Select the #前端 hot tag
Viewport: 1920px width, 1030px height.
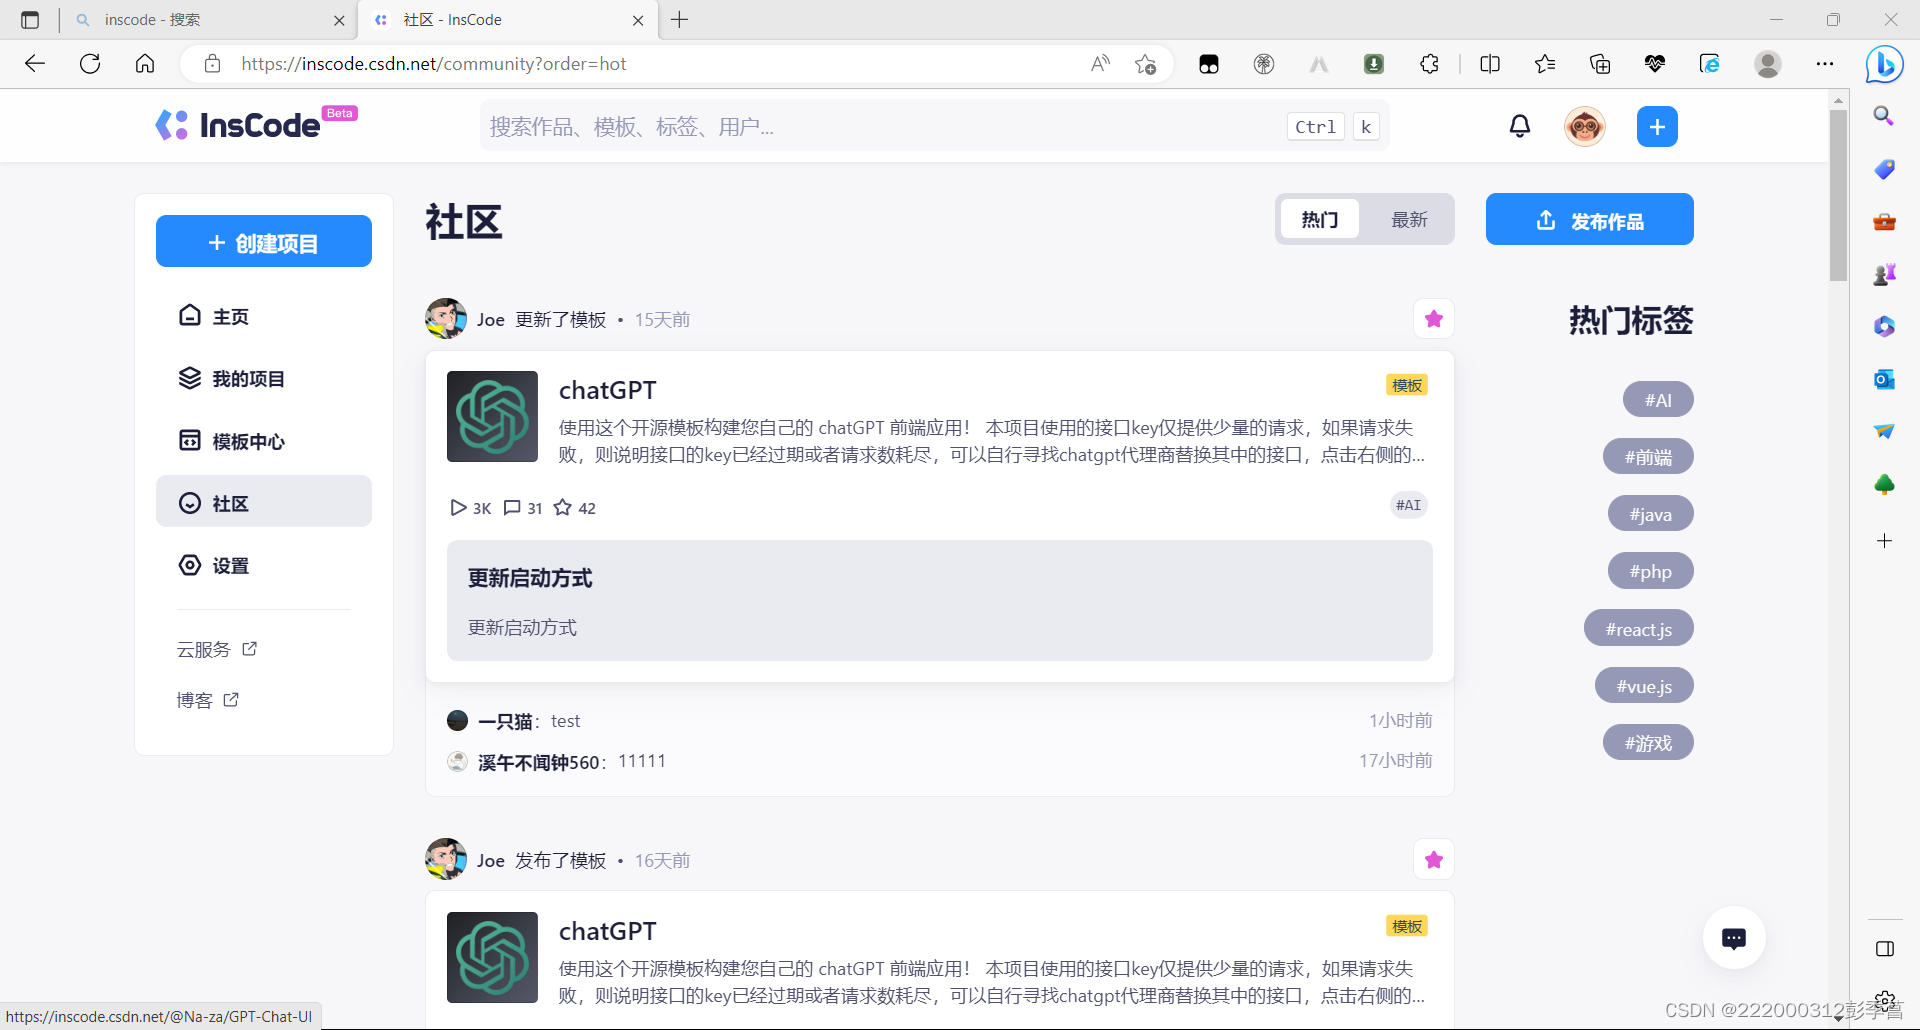(1647, 457)
